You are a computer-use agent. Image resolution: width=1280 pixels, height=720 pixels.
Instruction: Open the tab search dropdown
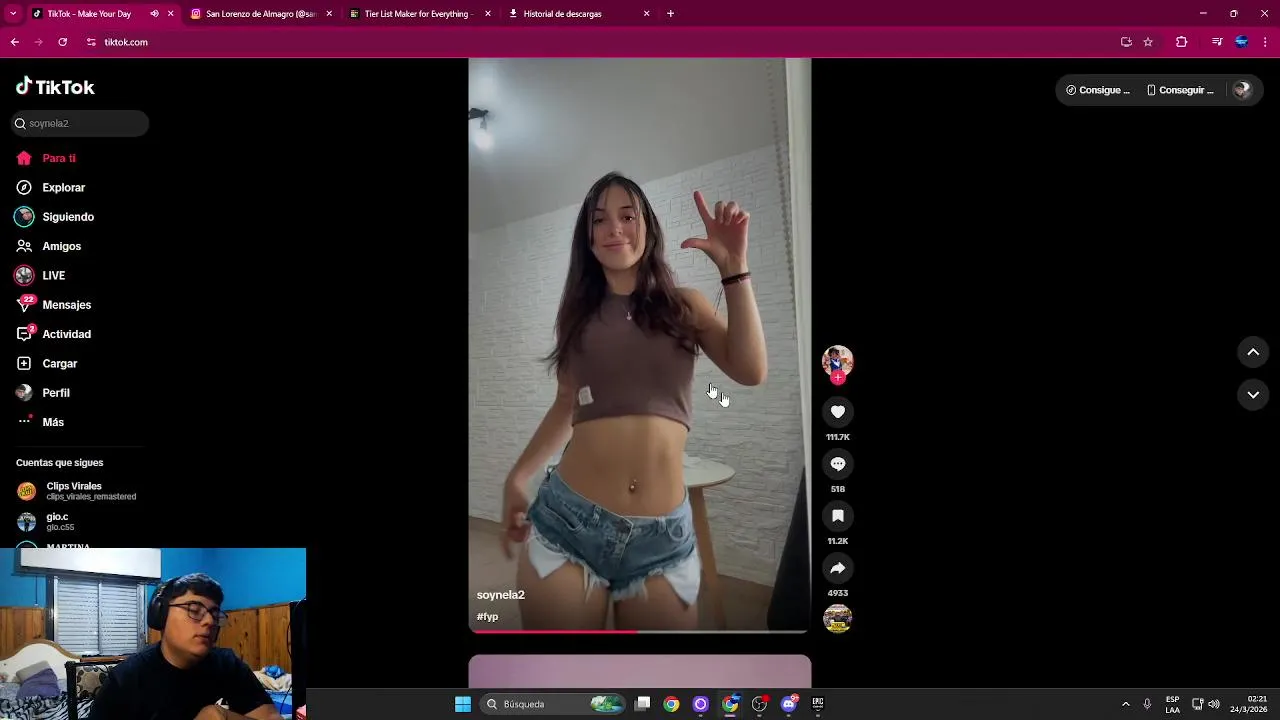click(13, 14)
